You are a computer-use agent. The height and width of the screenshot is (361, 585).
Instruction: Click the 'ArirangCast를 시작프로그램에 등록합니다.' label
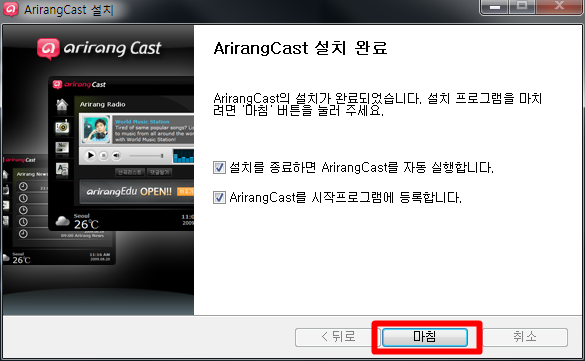pyautogui.click(x=345, y=197)
